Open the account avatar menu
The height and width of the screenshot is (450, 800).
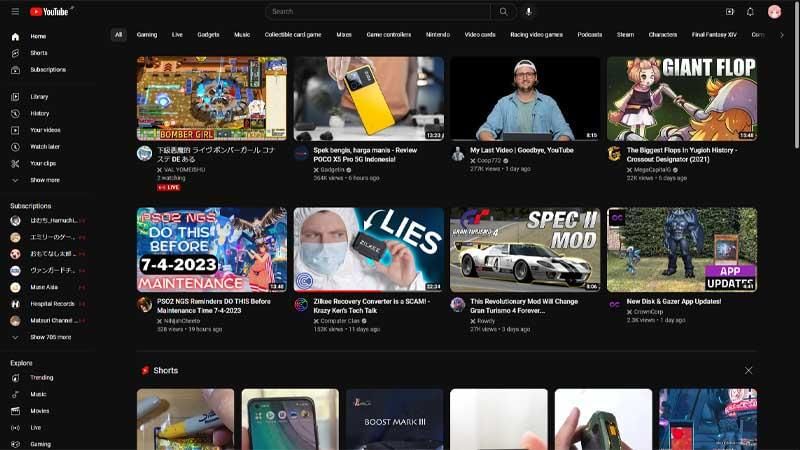(x=774, y=12)
